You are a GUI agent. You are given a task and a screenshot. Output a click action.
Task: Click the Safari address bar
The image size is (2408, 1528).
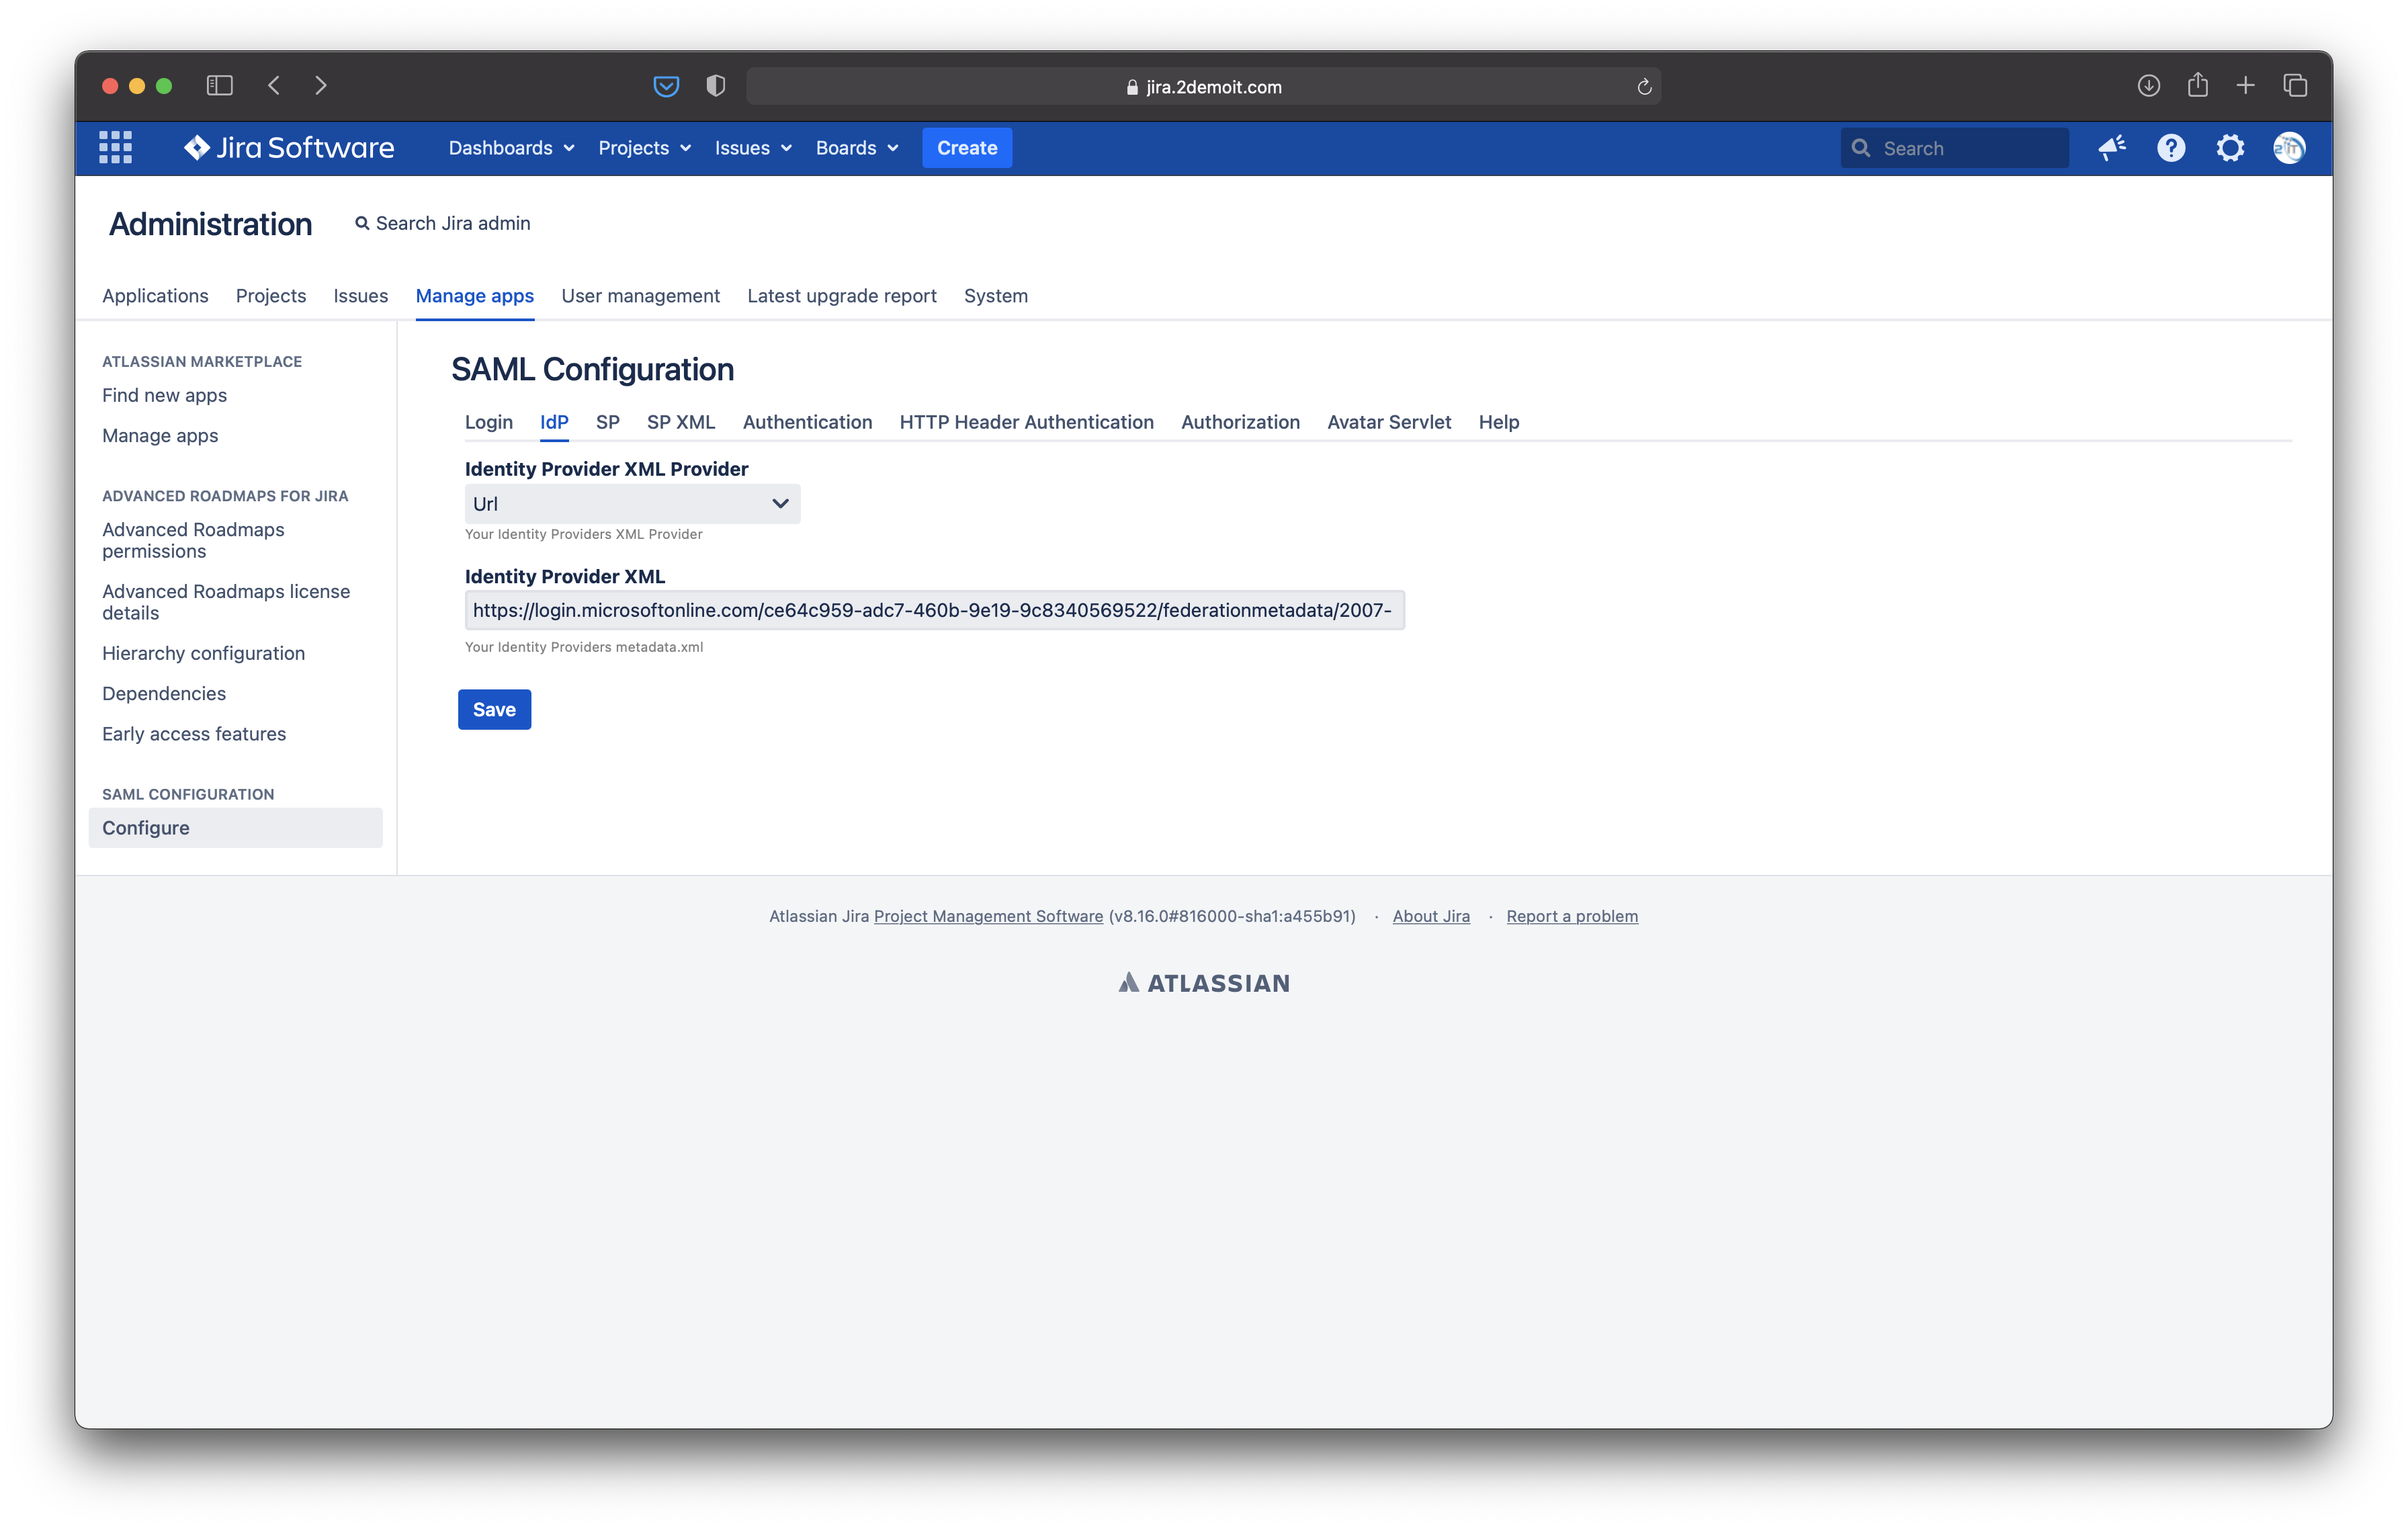(x=1203, y=87)
